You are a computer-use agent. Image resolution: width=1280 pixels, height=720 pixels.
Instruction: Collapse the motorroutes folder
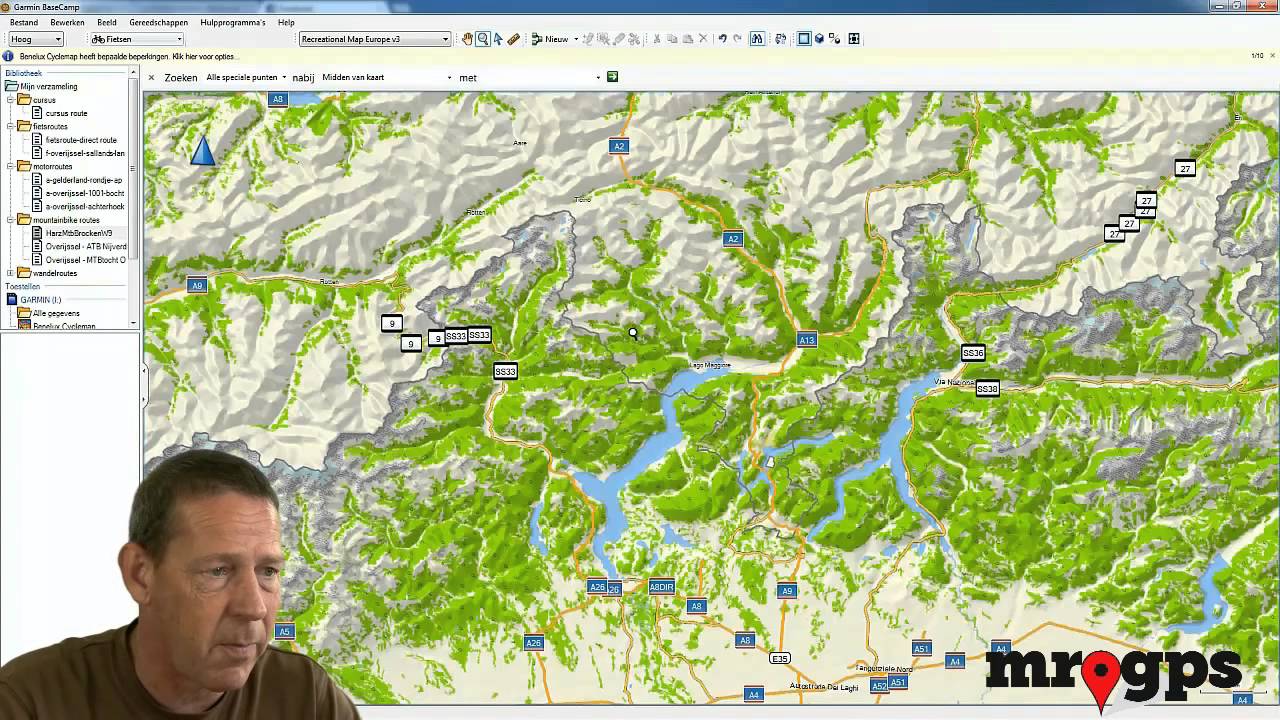click(x=11, y=167)
